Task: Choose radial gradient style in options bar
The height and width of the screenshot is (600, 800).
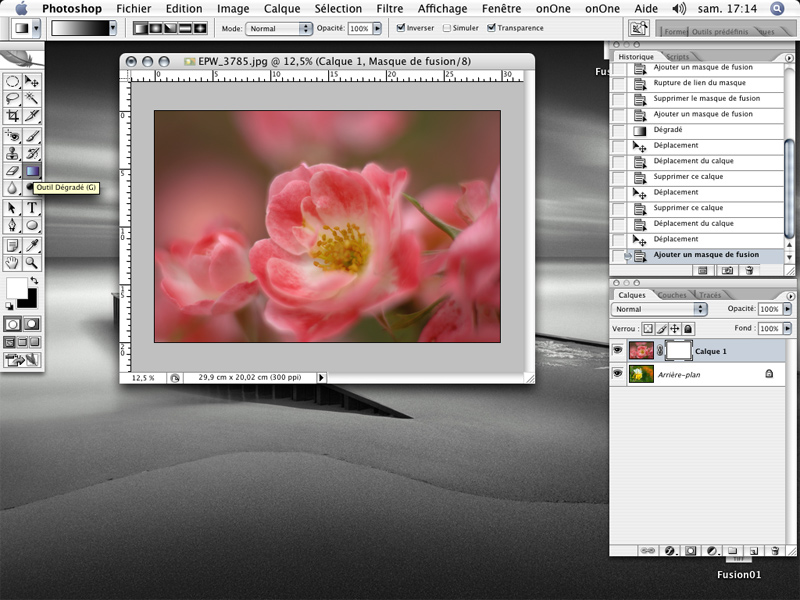Action: point(155,29)
